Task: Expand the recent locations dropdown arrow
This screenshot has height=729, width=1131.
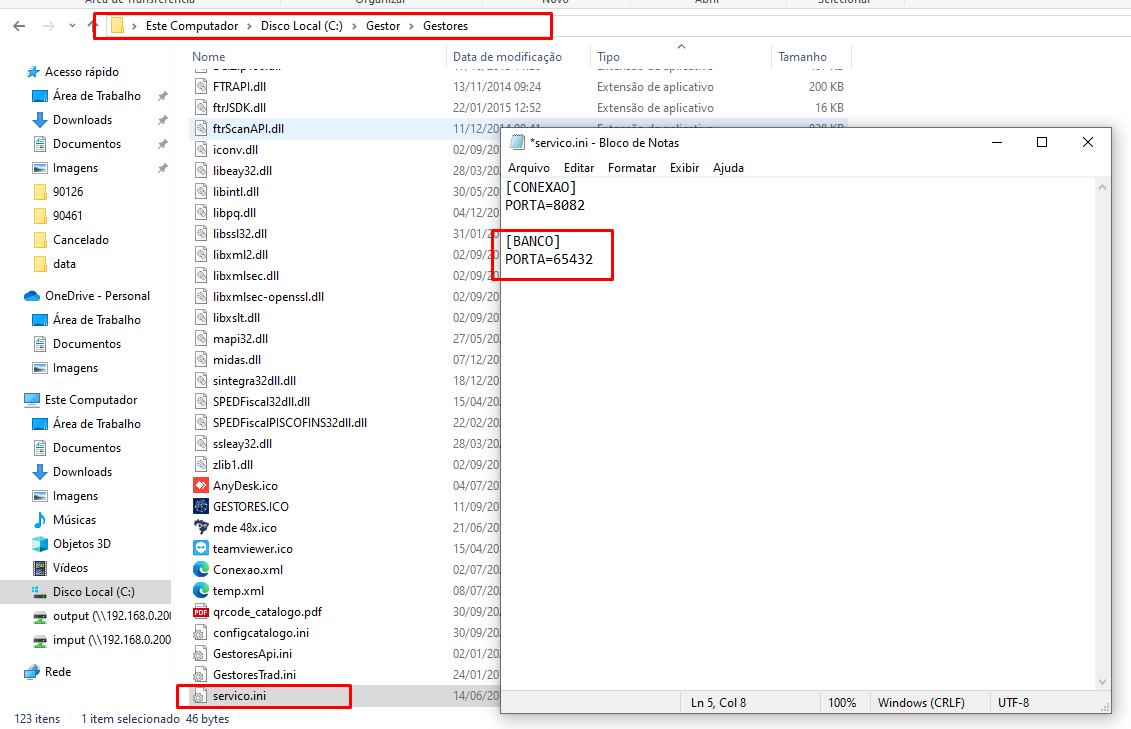Action: [70, 26]
